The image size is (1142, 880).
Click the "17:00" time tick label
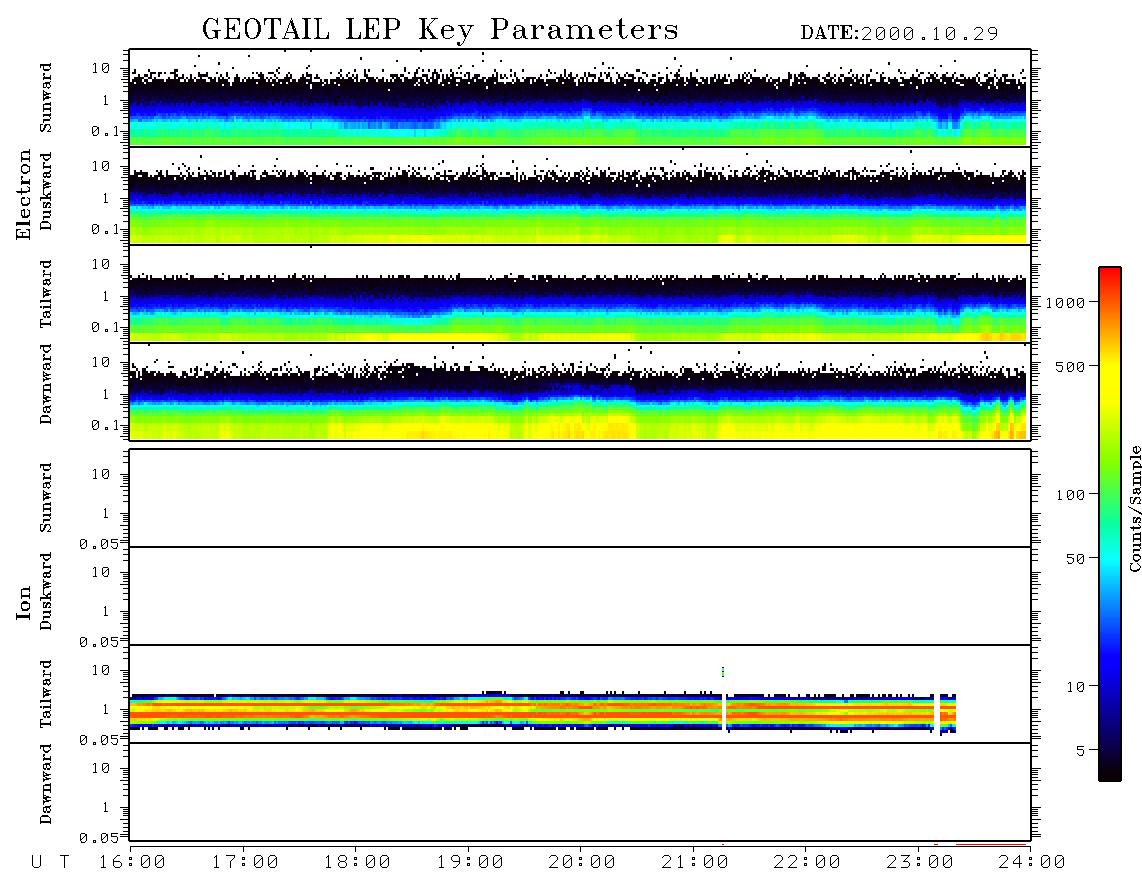pos(245,862)
